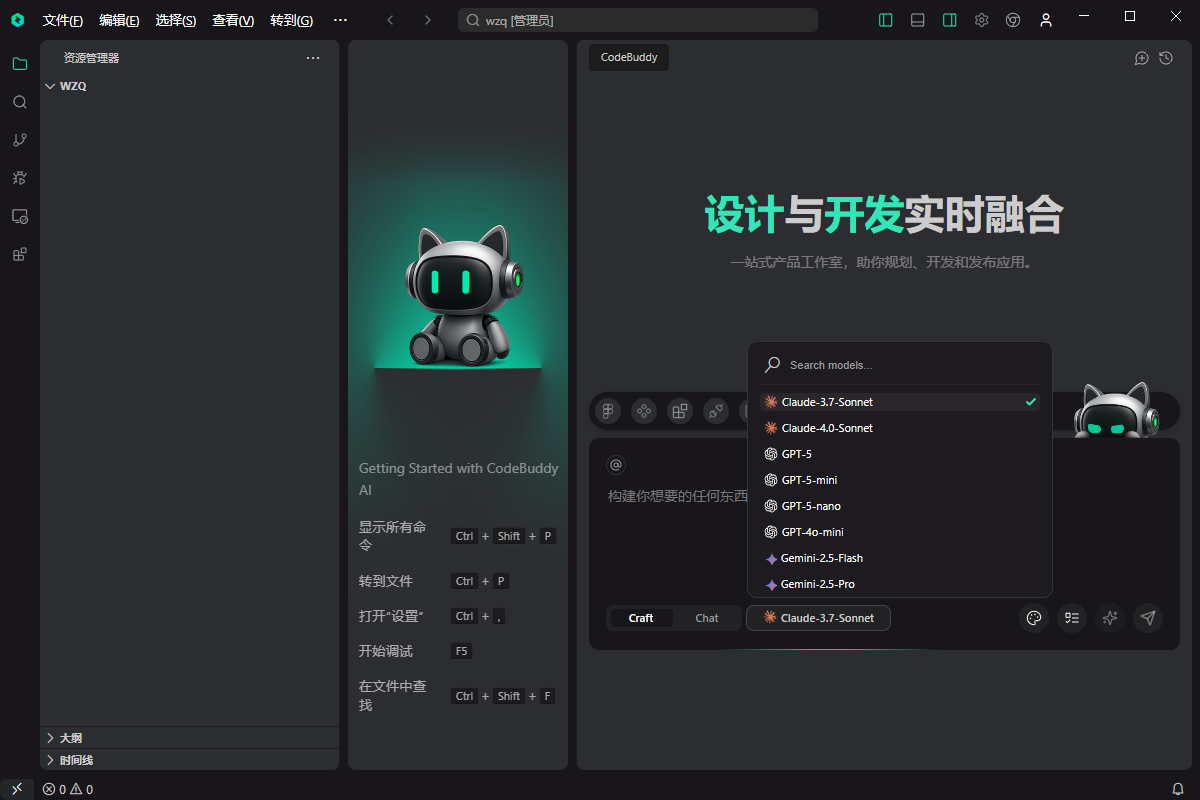Click the blocks widget icon in chat toolbar

tap(680, 411)
